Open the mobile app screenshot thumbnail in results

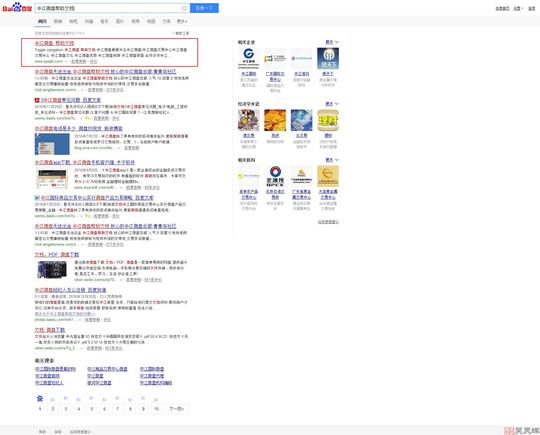coord(52,178)
